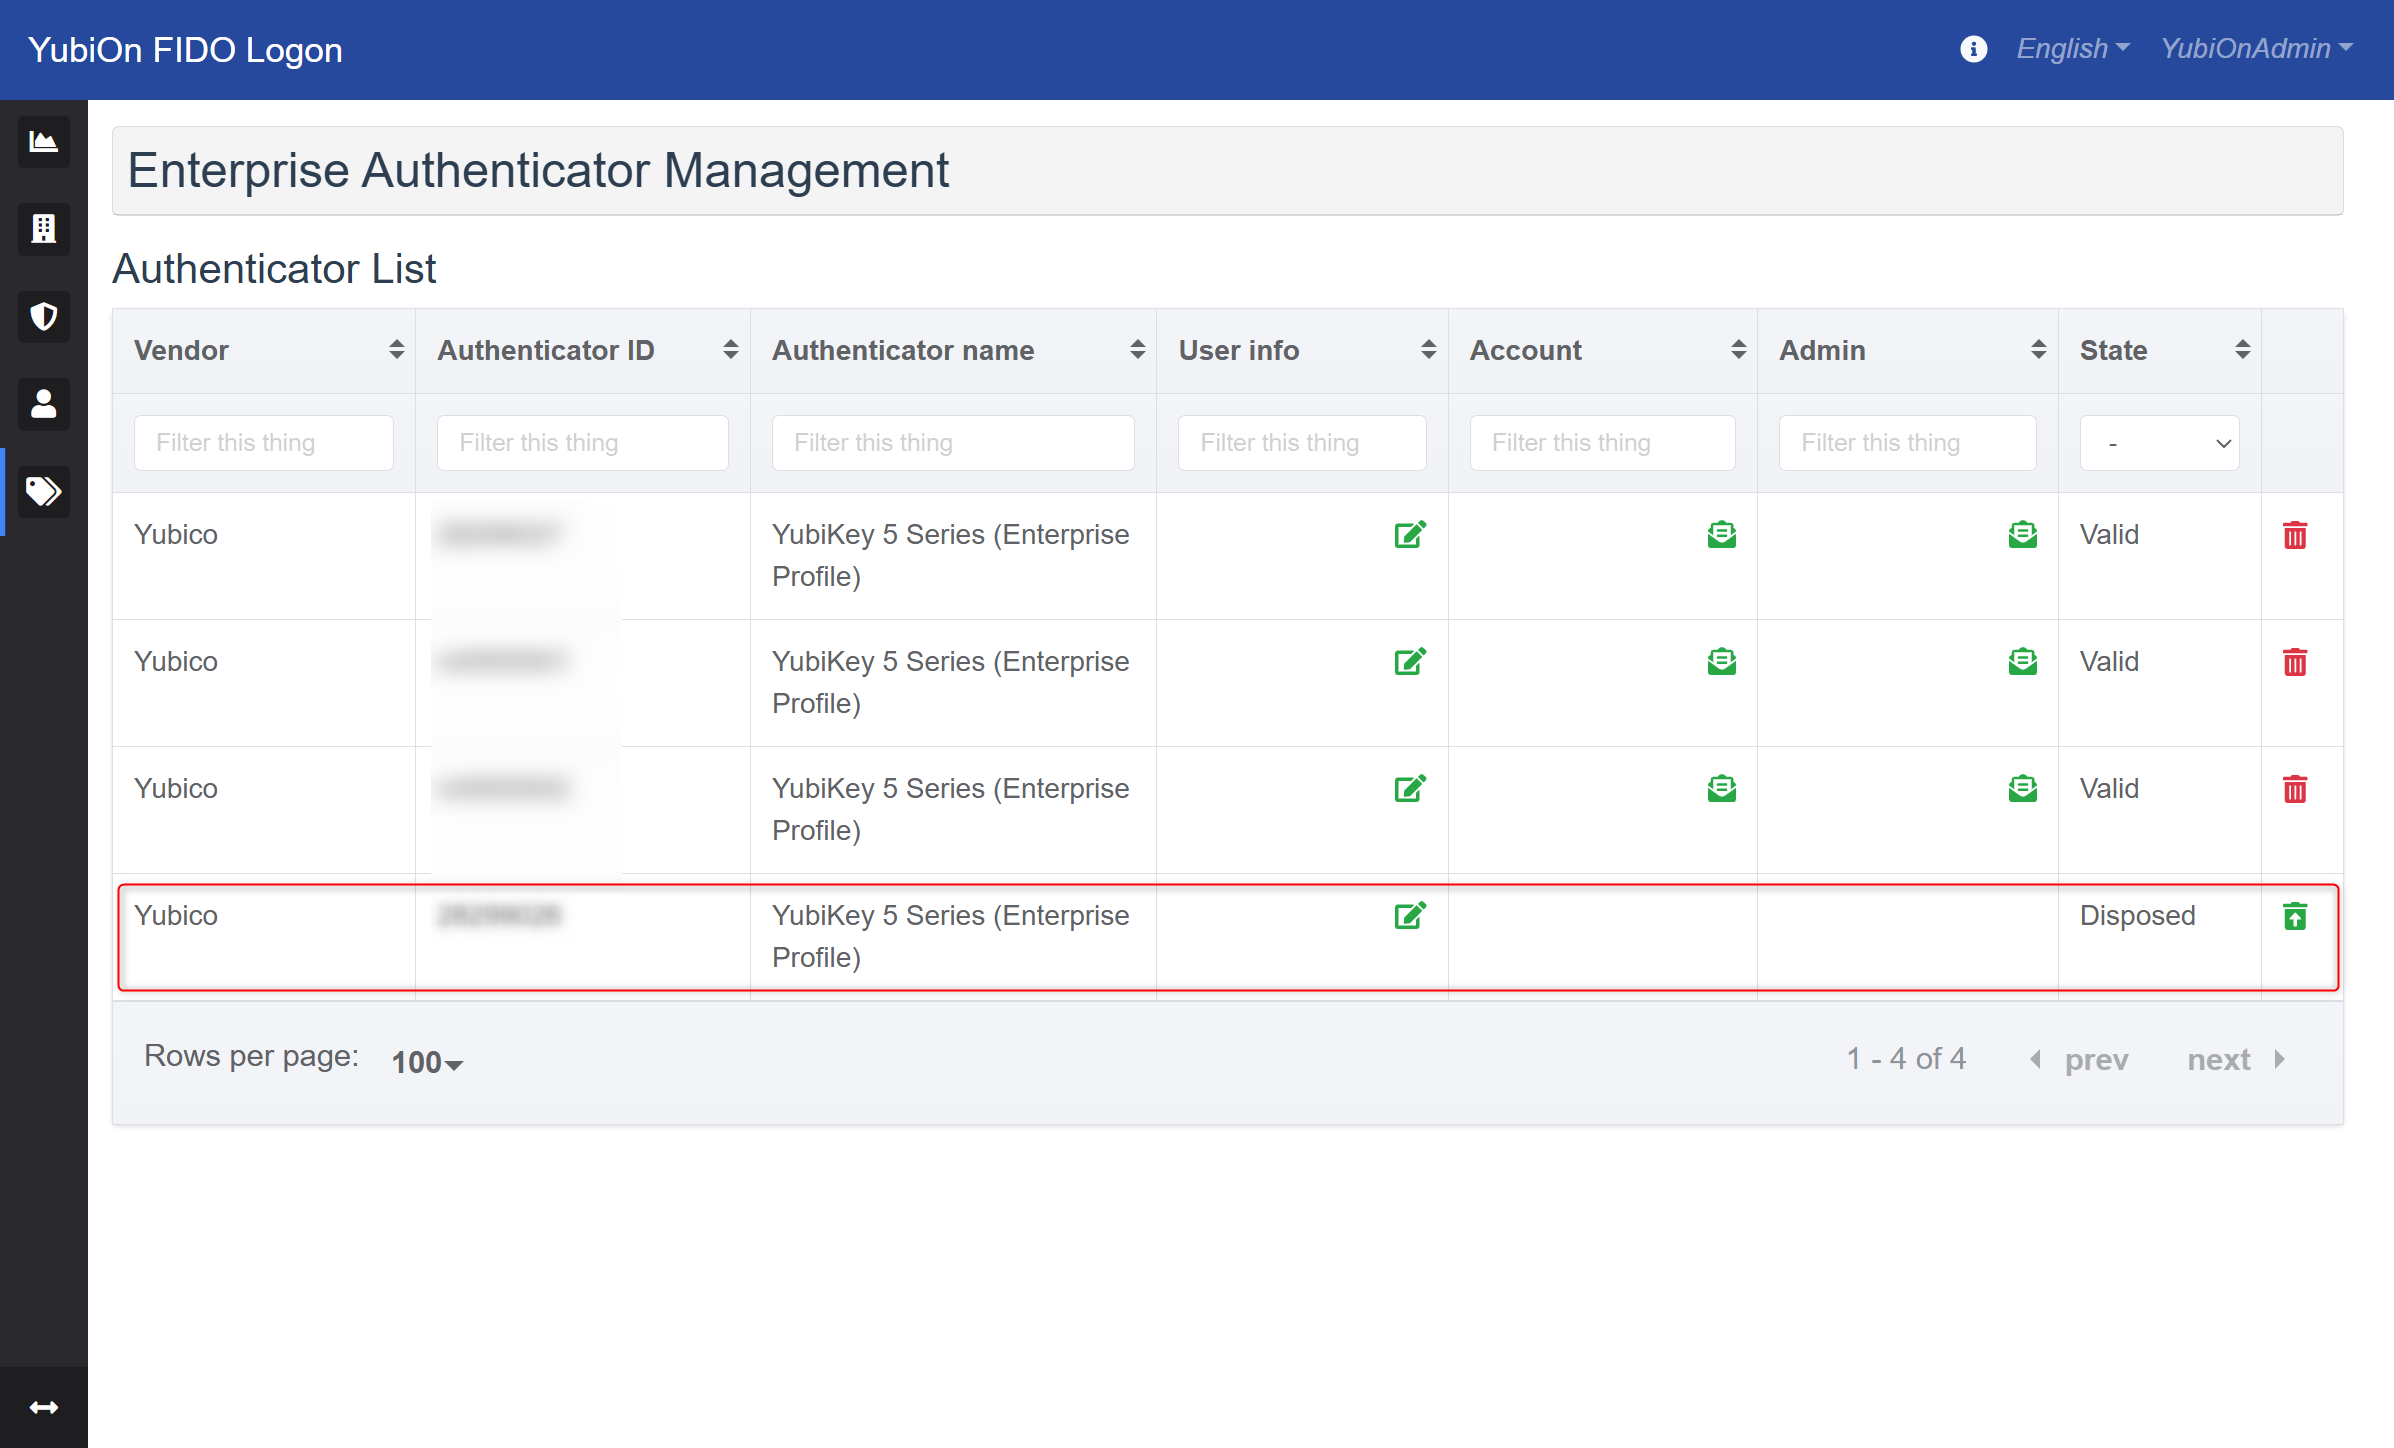This screenshot has width=2394, height=1448.
Task: Expand the Rows per page selector
Action: pos(424,1060)
